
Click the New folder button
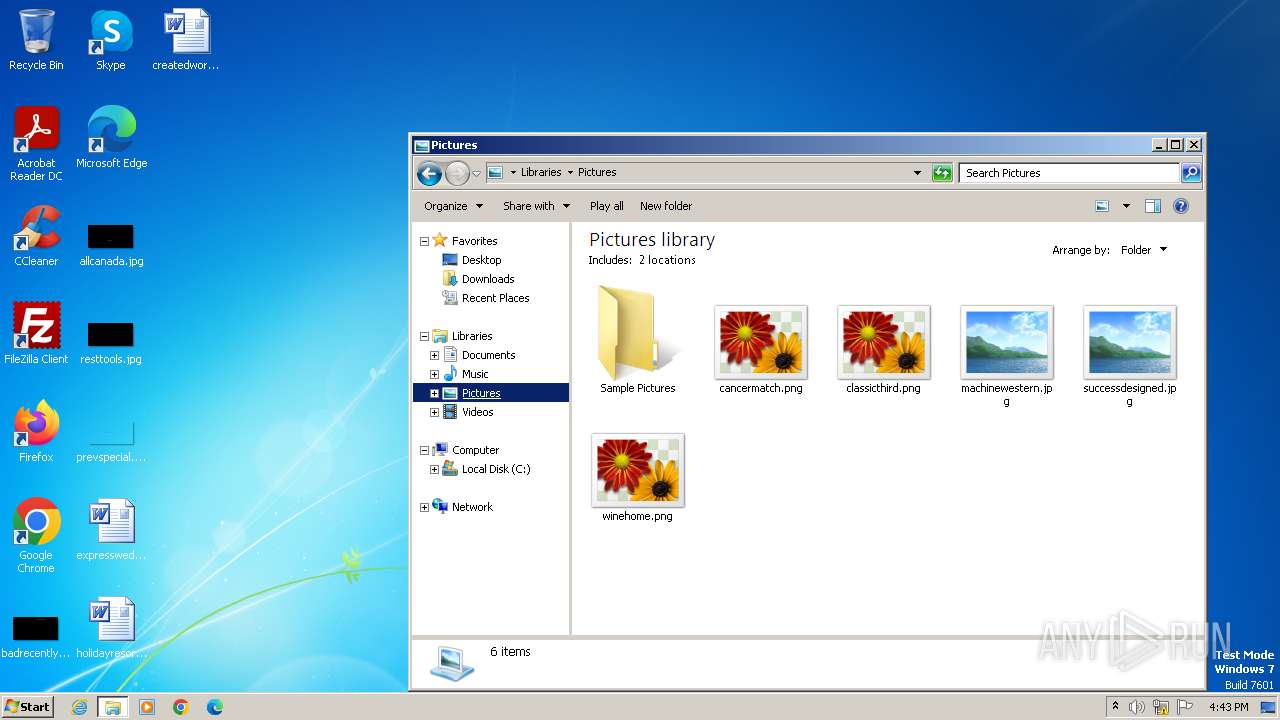666,206
